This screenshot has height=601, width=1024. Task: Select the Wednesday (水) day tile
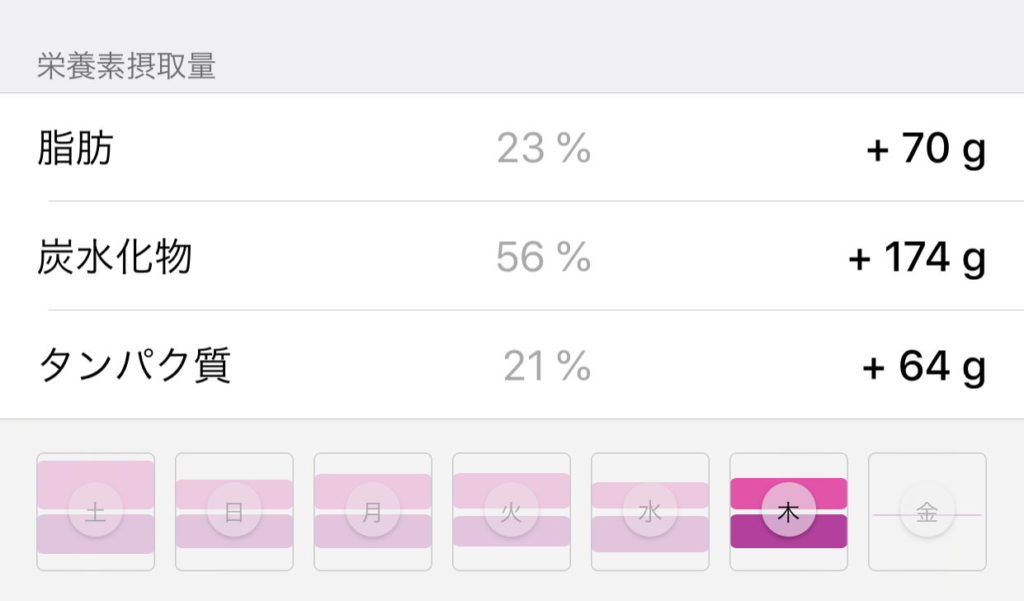[650, 512]
